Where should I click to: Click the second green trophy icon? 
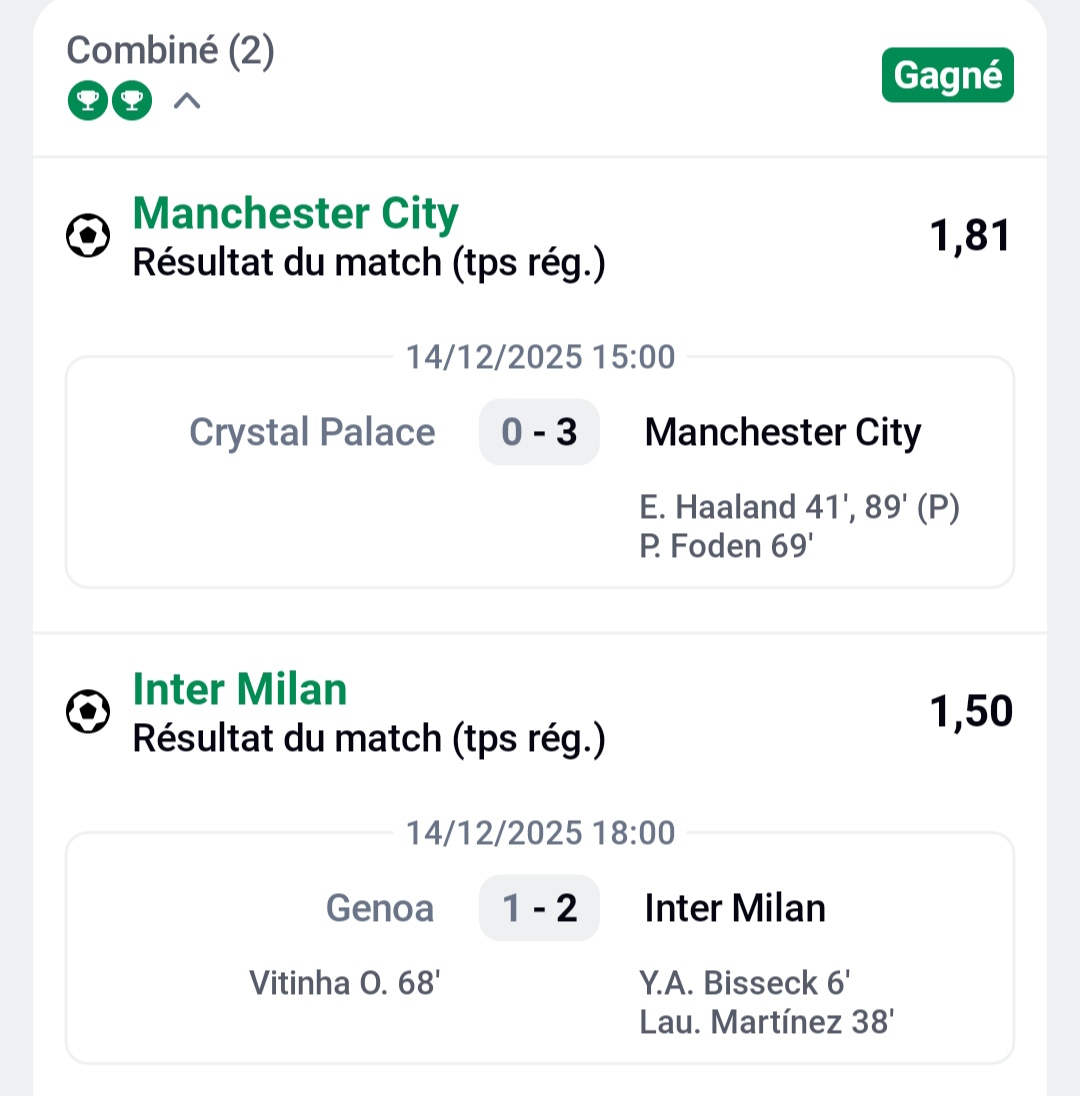[132, 101]
